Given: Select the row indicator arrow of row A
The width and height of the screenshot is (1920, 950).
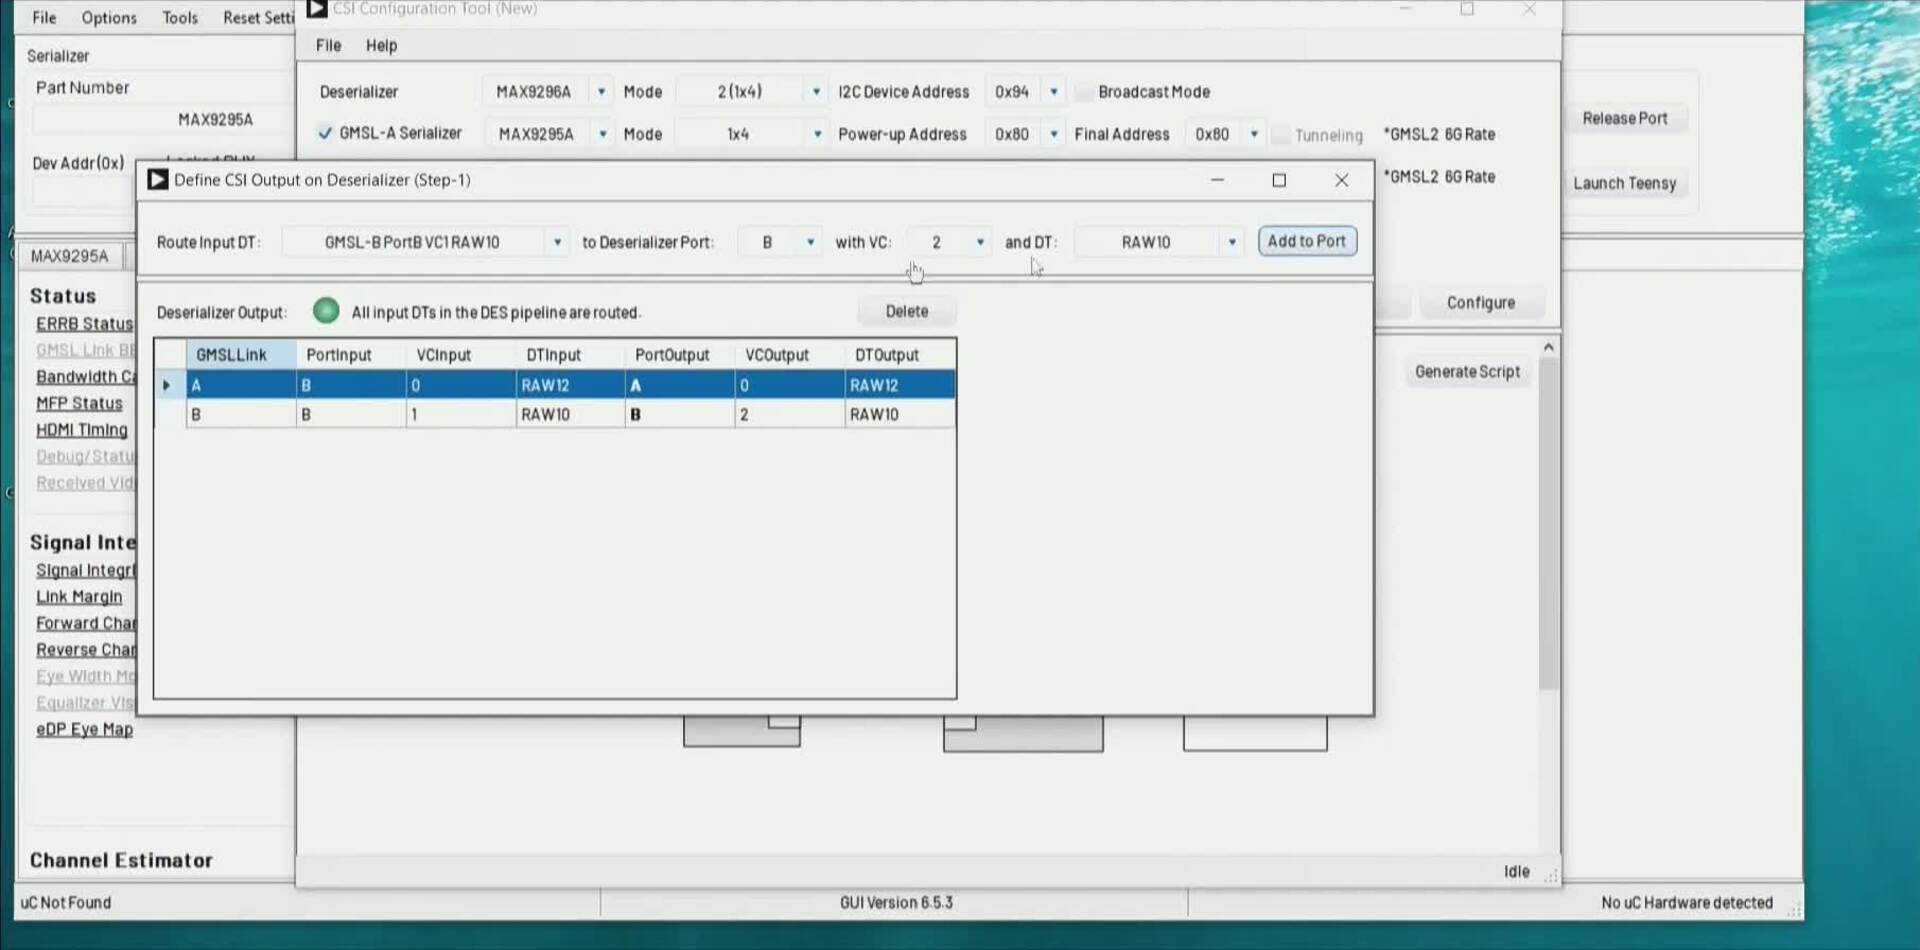Looking at the screenshot, I should (167, 385).
